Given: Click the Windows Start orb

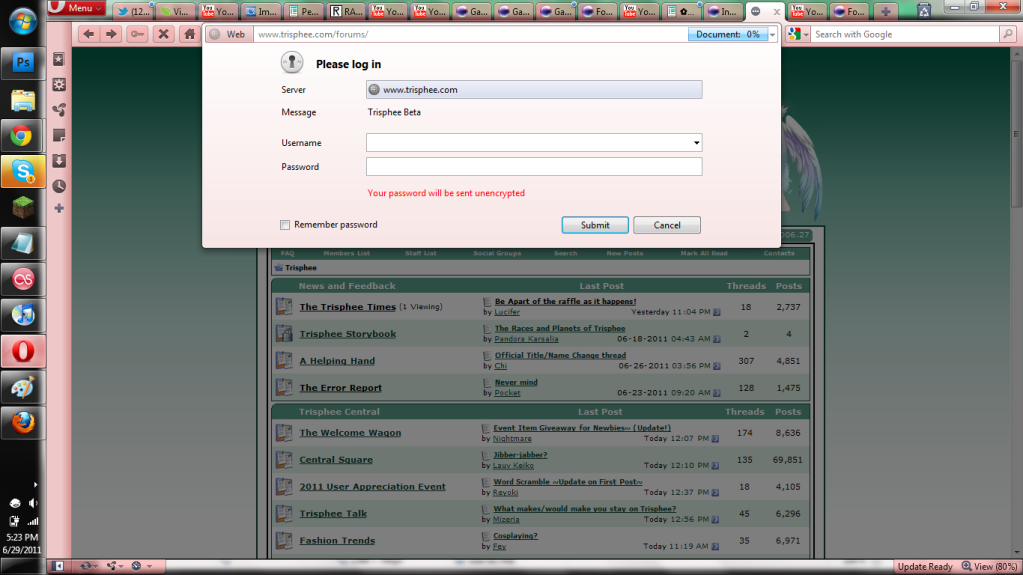Looking at the screenshot, I should pos(23,21).
